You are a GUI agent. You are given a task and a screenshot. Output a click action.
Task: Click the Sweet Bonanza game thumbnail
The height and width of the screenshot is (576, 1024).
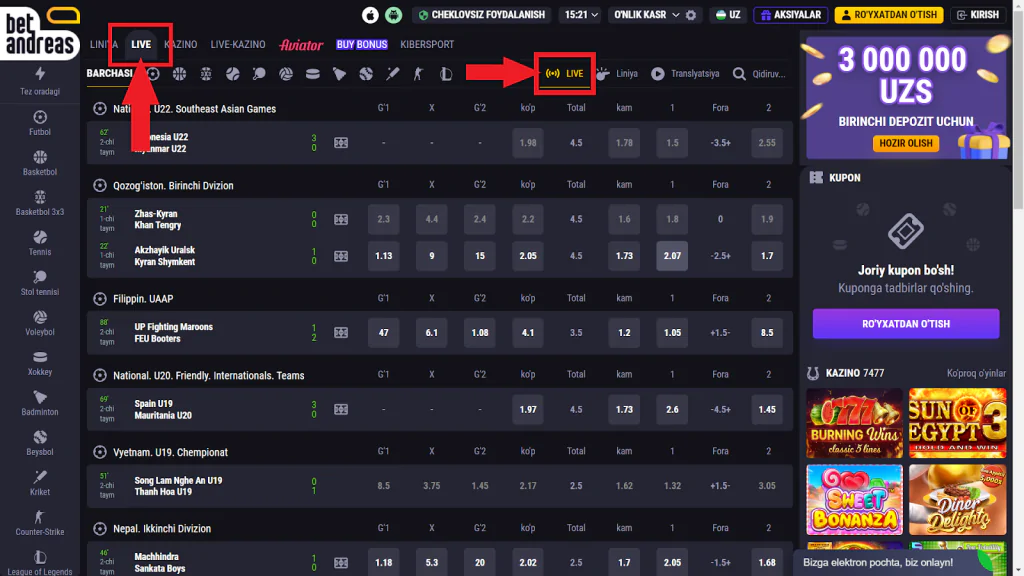pos(853,500)
